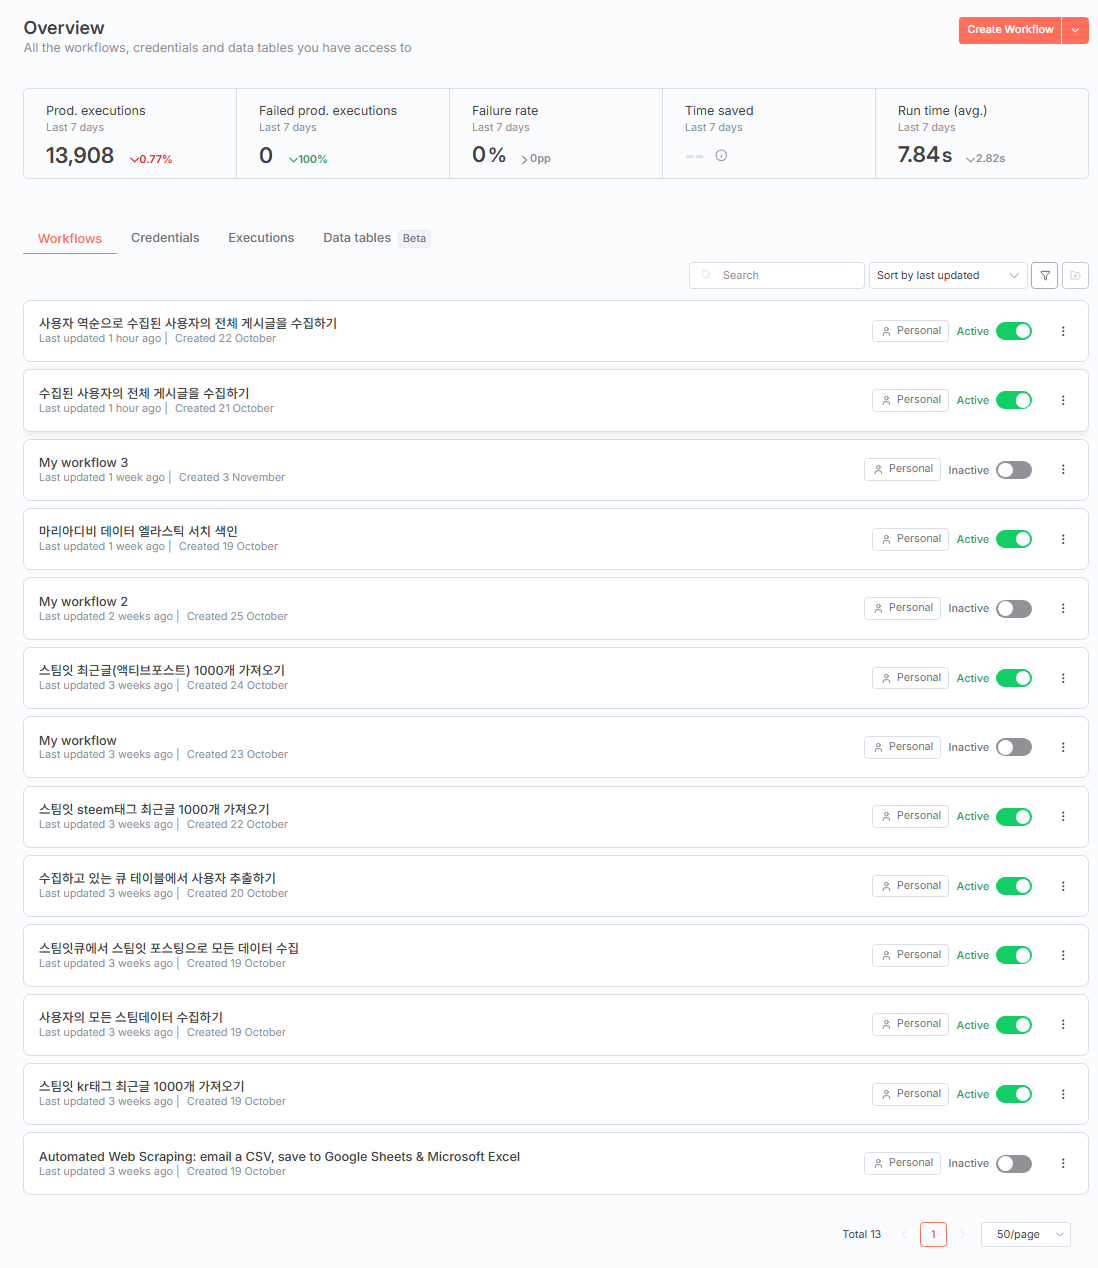Open the filter options icon
1098x1268 pixels.
[x=1045, y=275]
